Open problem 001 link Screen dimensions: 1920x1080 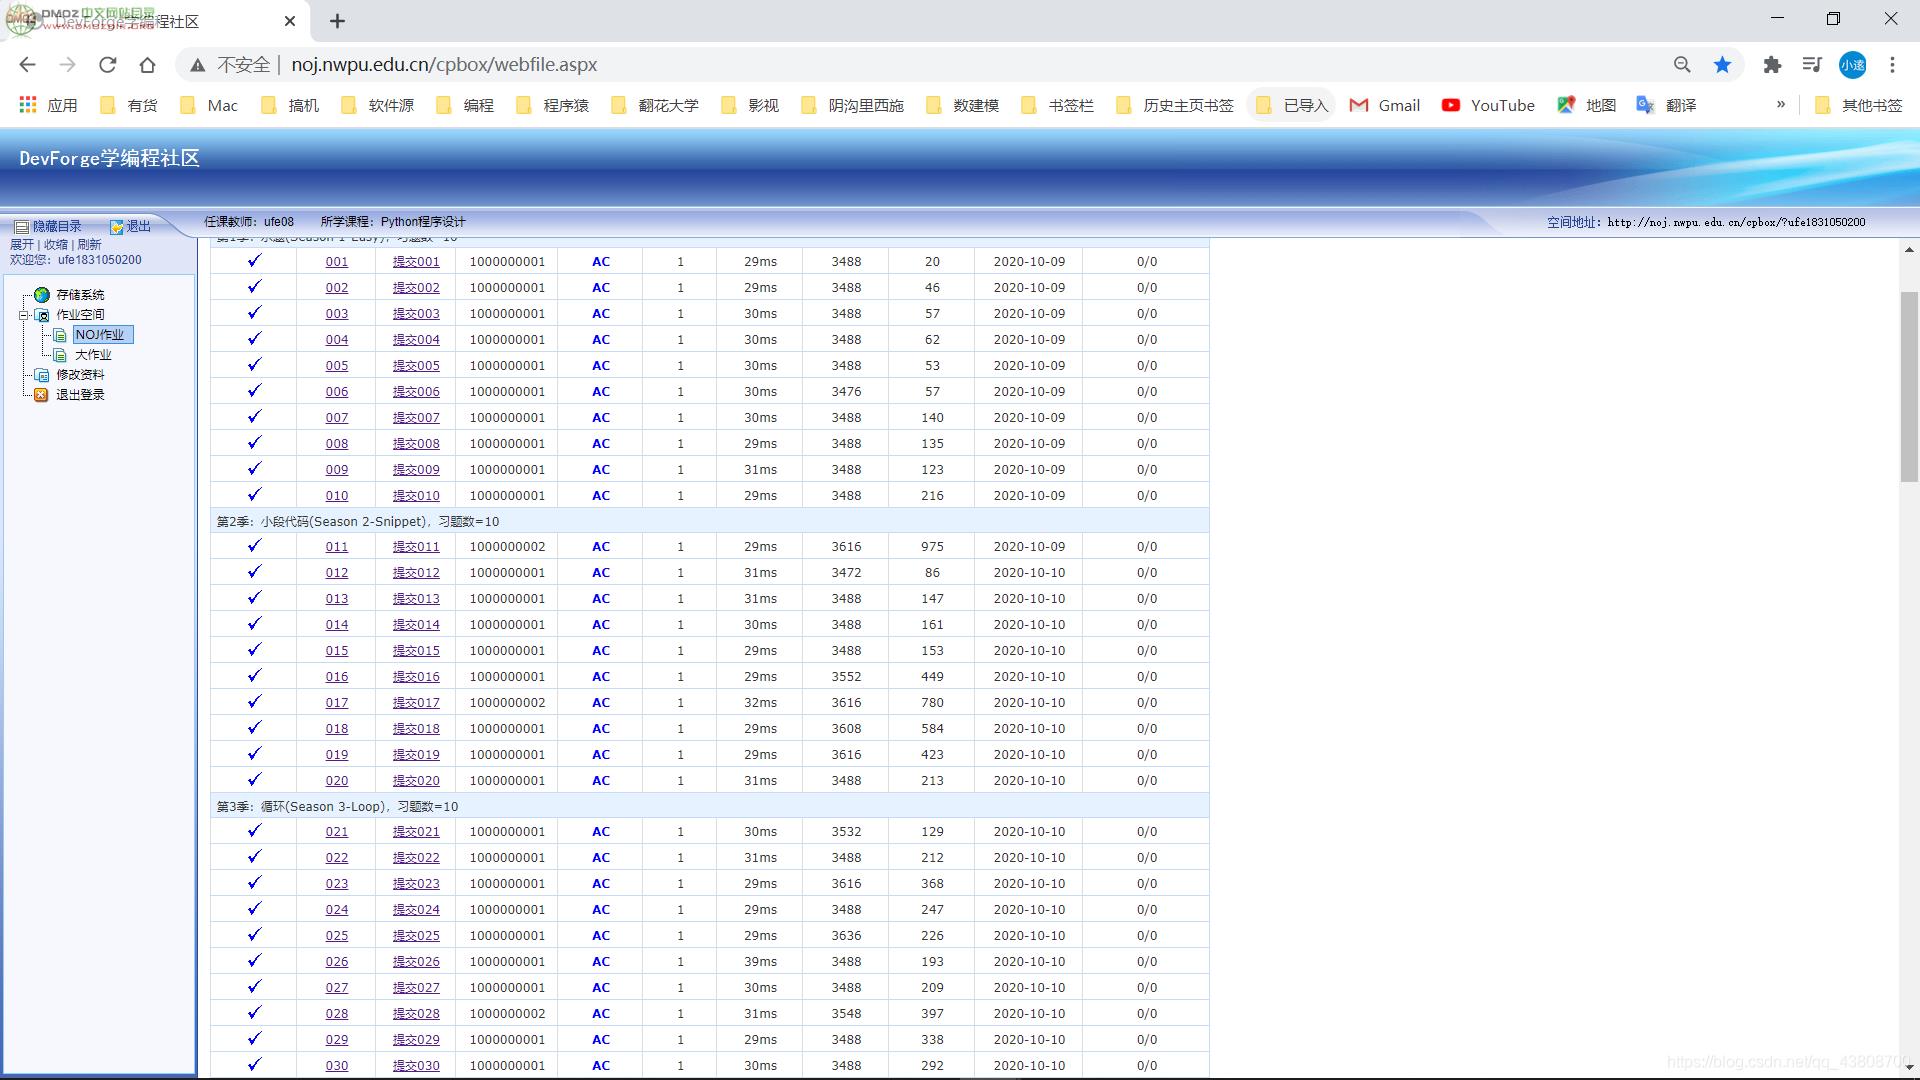coord(337,262)
